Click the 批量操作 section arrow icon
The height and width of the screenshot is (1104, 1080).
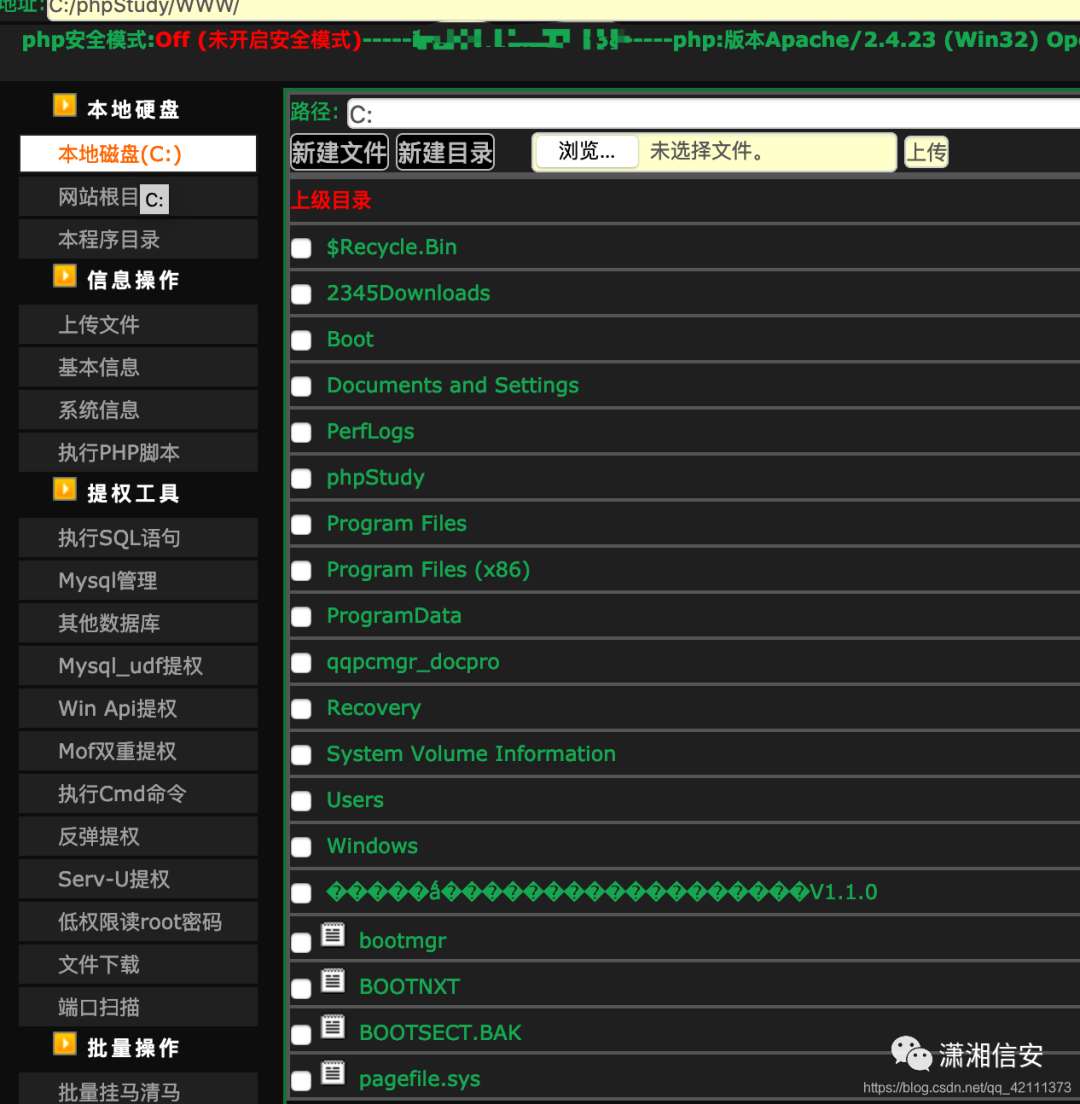(x=65, y=1043)
